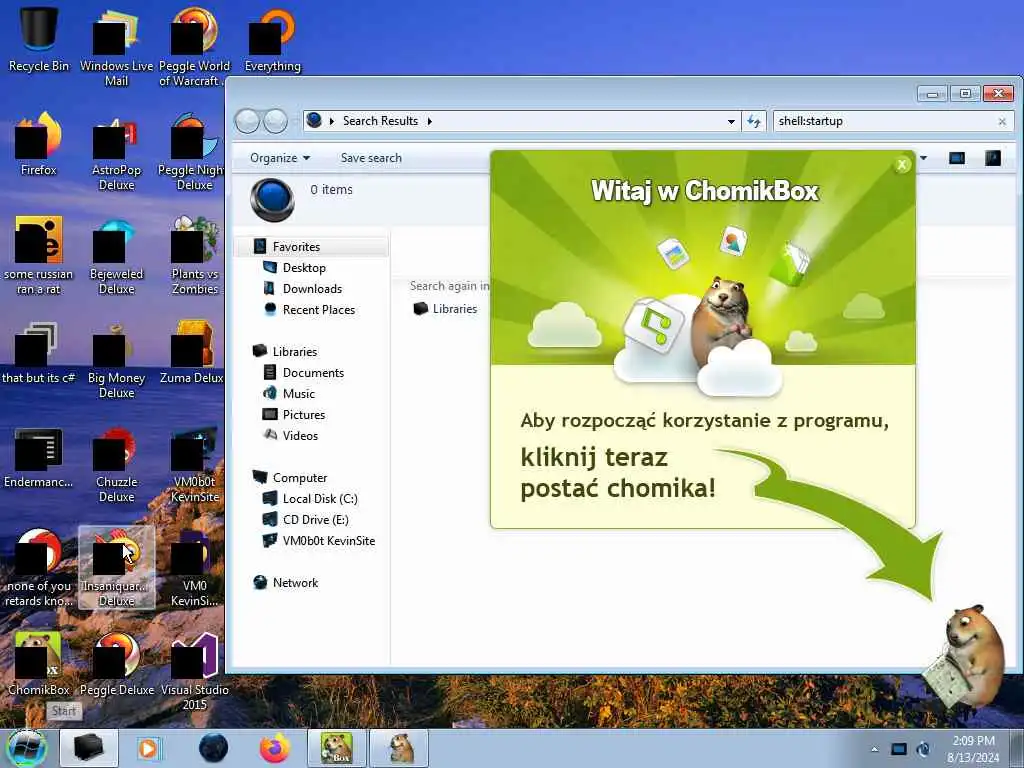This screenshot has height=768, width=1024.
Task: Launch Chuzzle Deluxe desktop icon
Action: tap(116, 464)
